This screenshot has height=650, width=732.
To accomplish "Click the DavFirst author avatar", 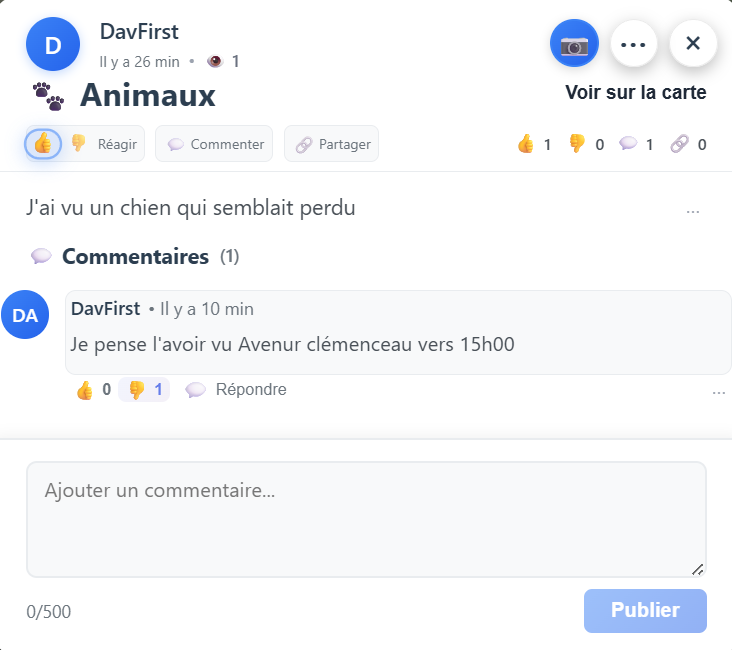I will pyautogui.click(x=53, y=45).
